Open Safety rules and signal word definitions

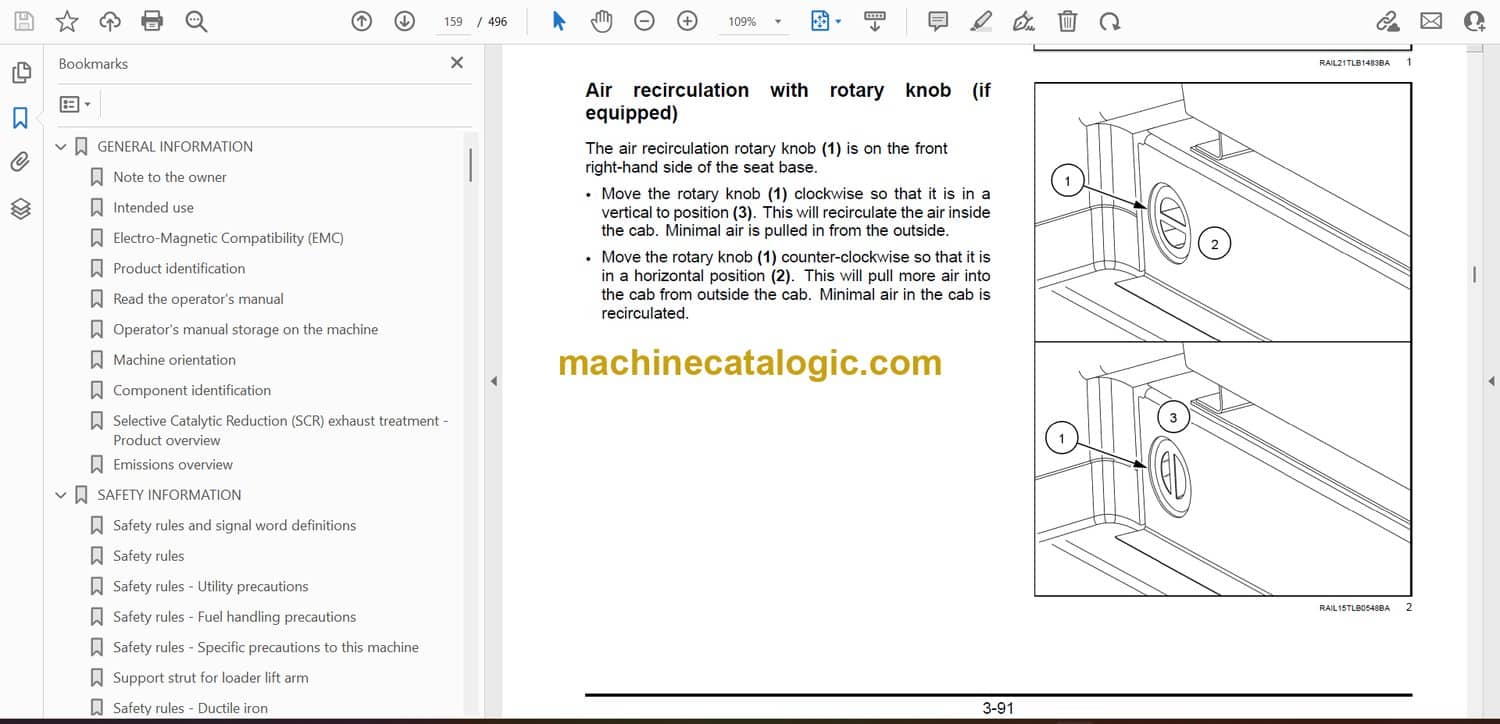coord(234,525)
